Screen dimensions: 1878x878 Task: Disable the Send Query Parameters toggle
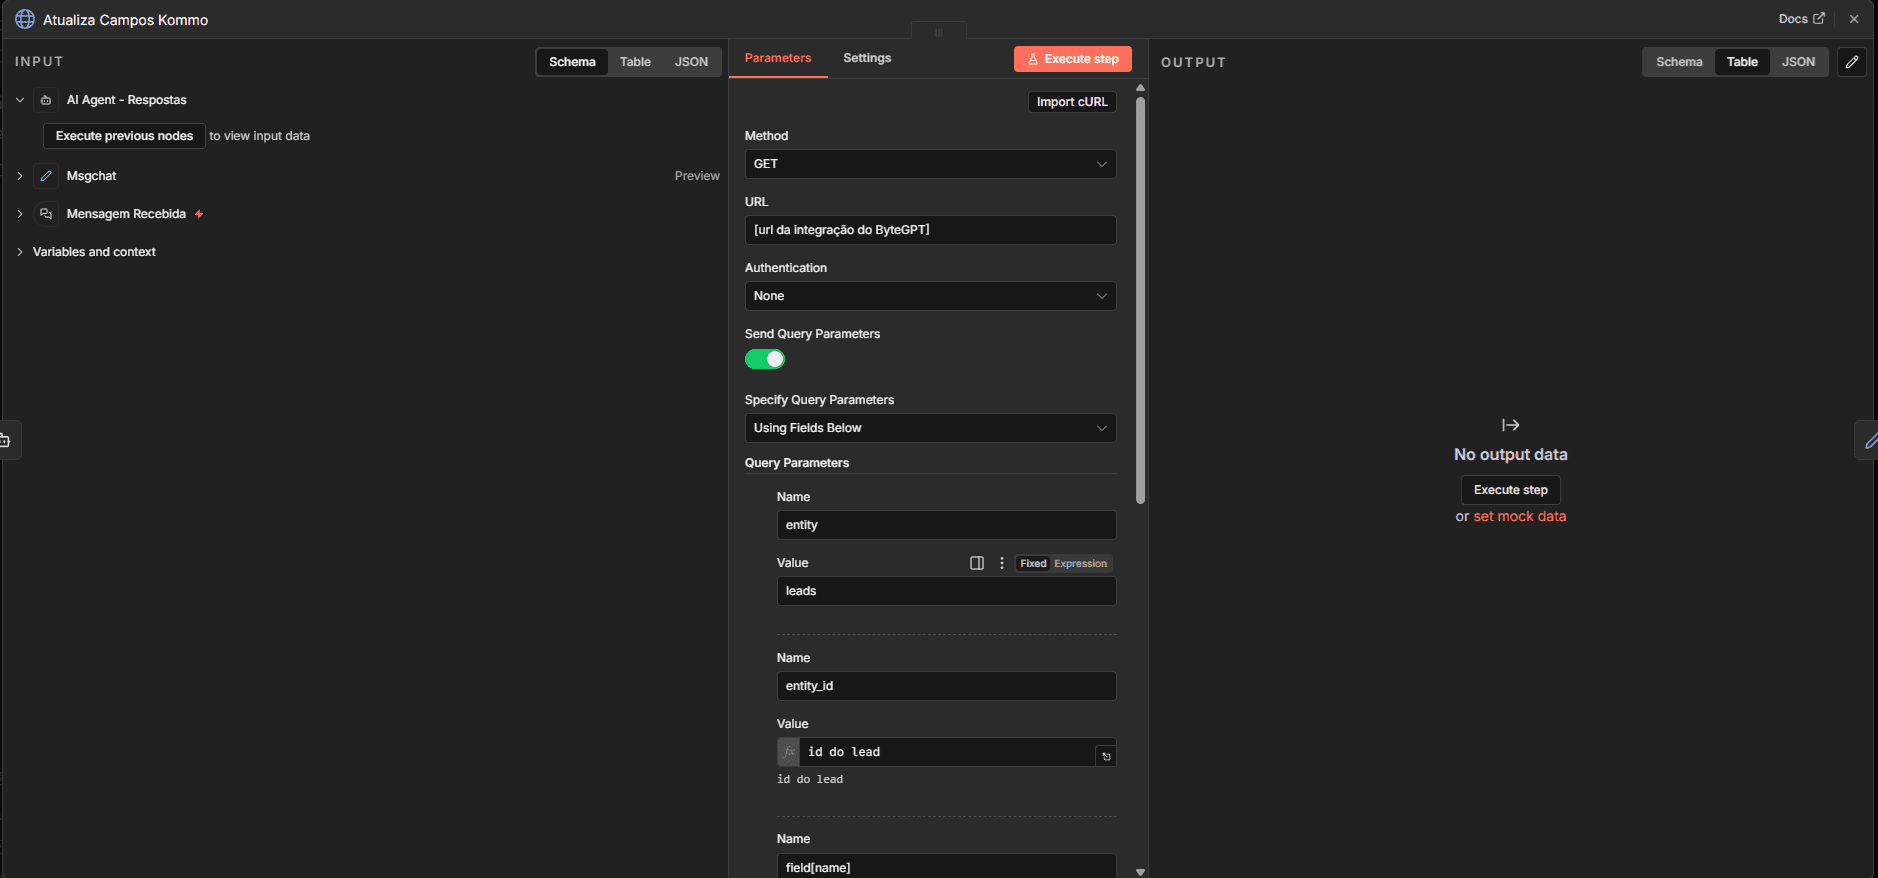[765, 359]
